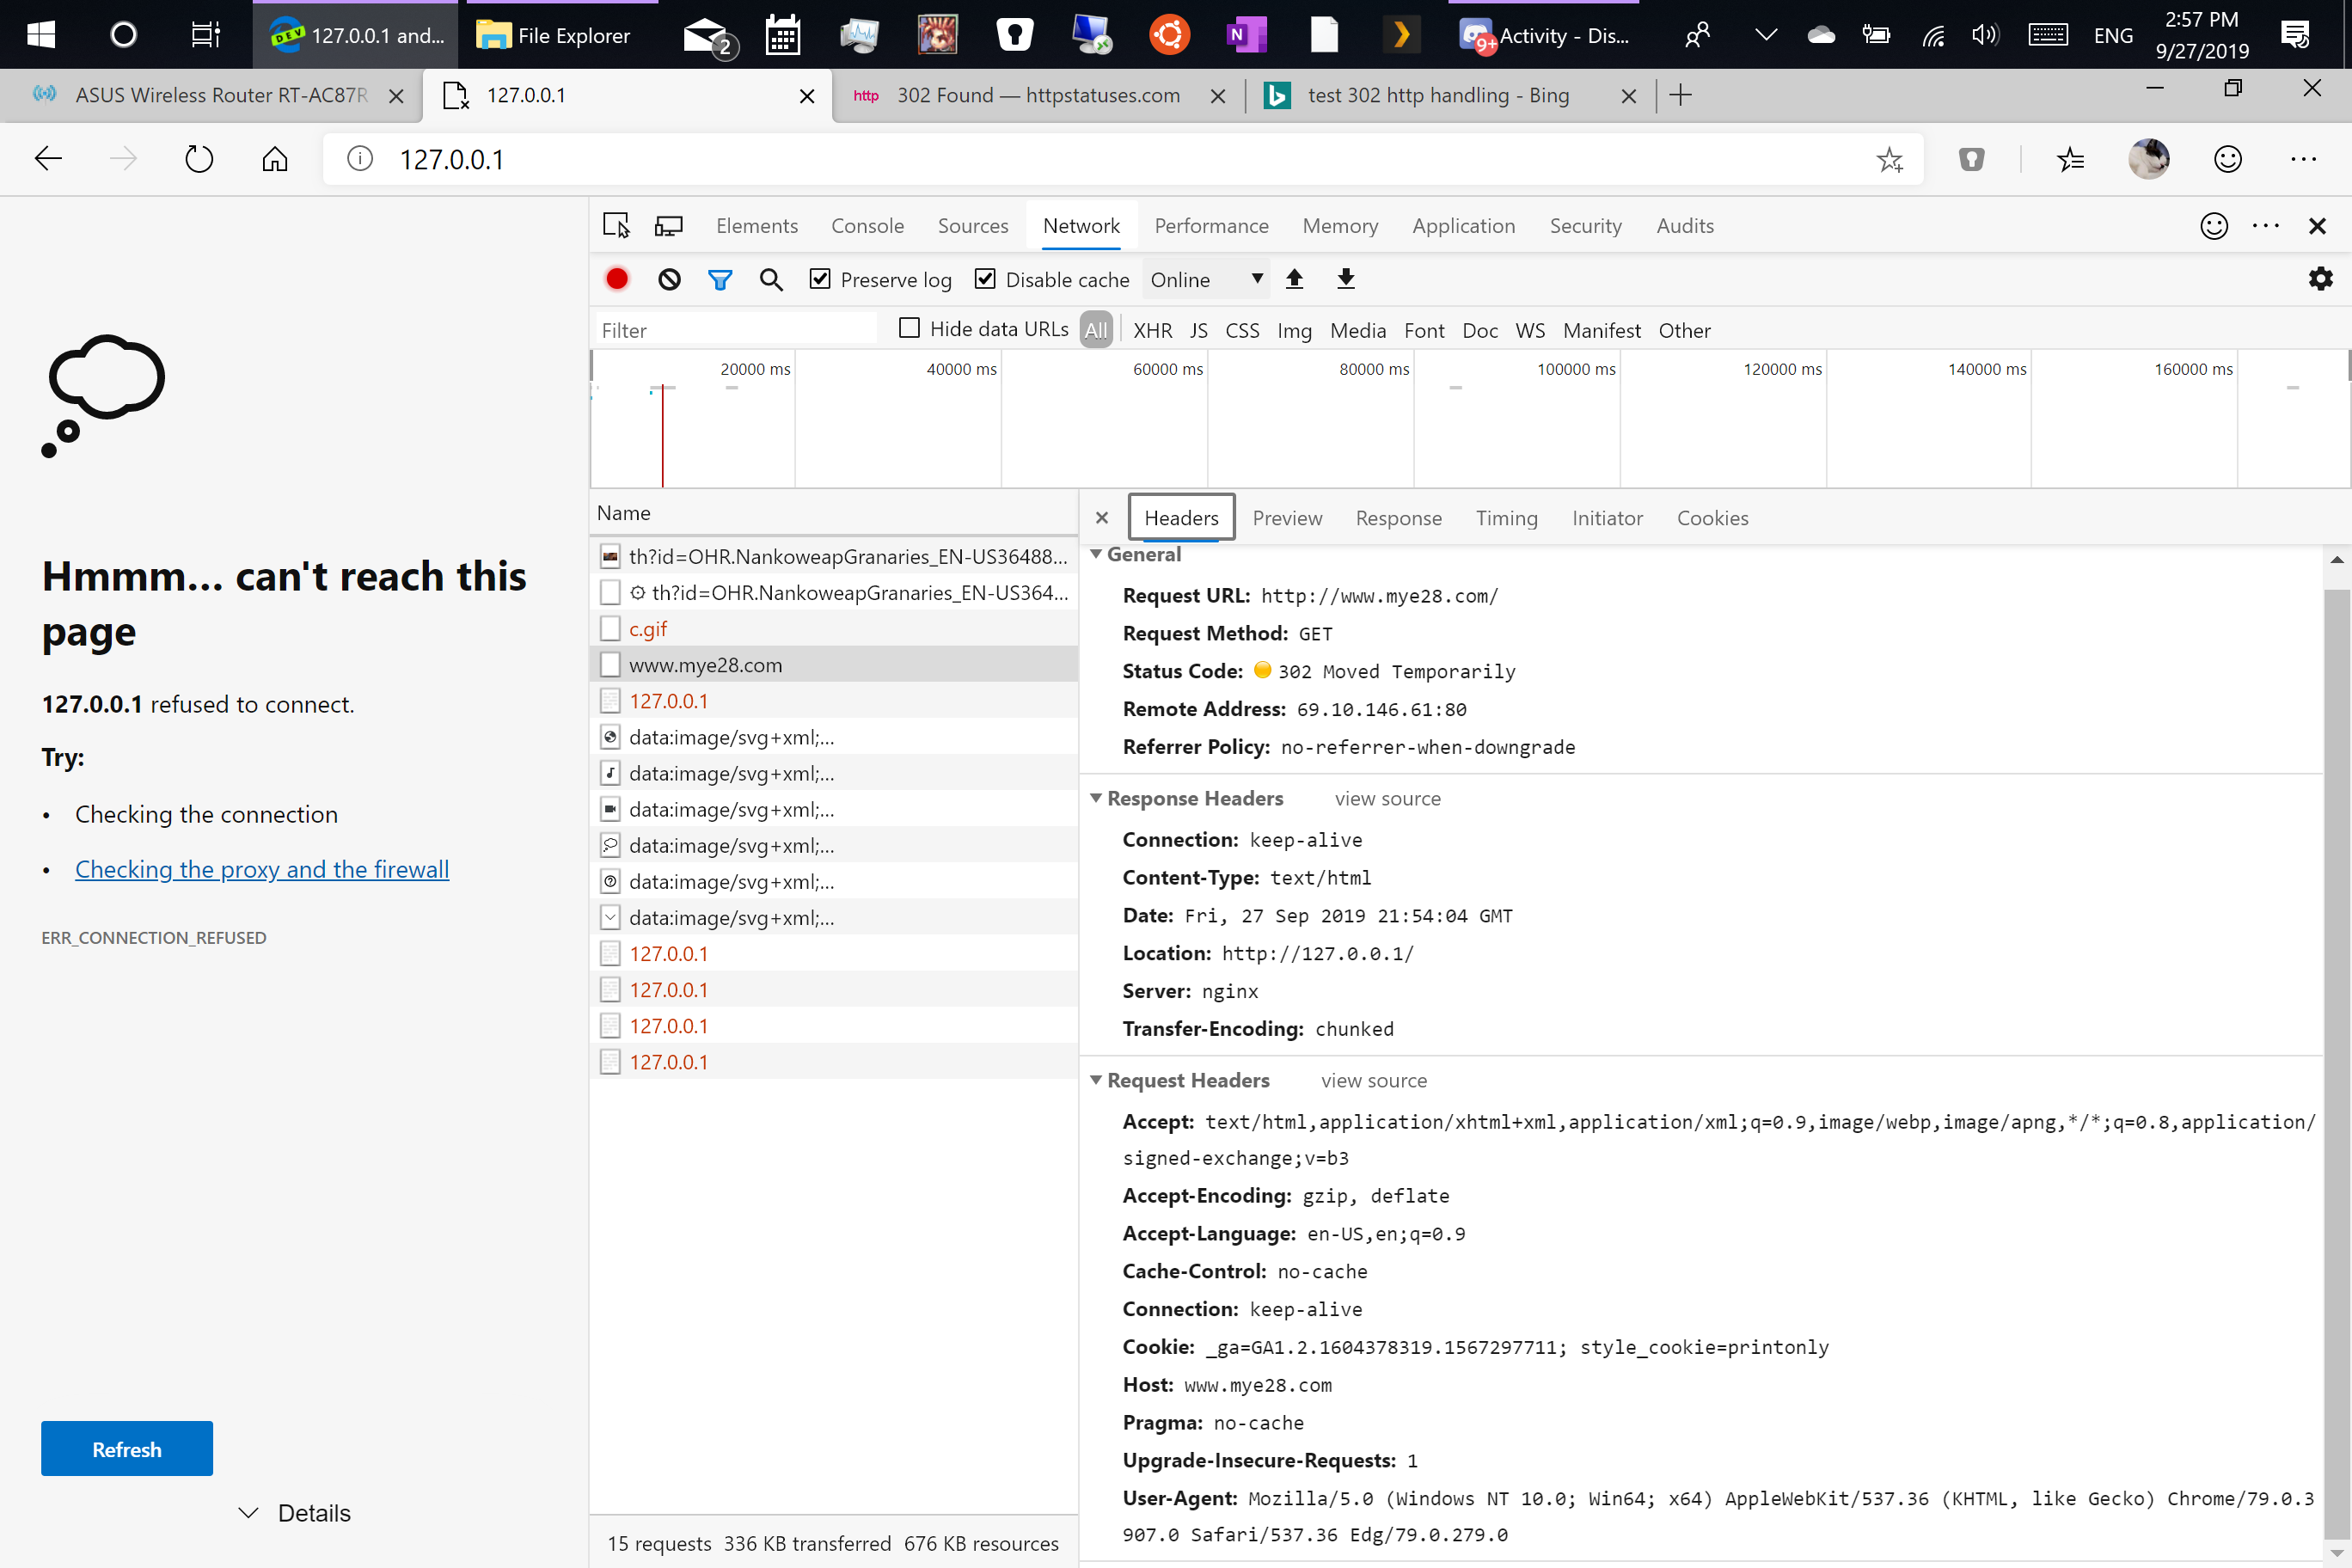Click view source beside Response Headers
This screenshot has height=1568, width=2352.
pyautogui.click(x=1387, y=798)
